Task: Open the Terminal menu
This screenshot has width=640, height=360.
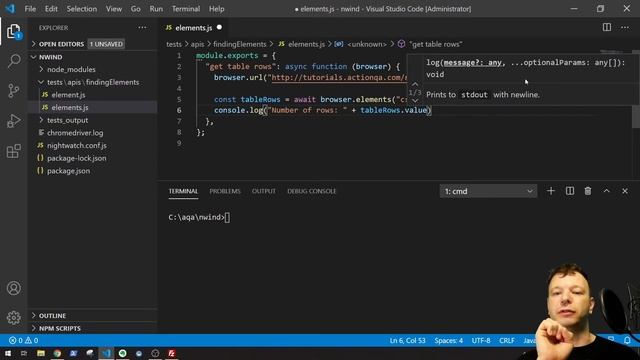Action: click(186, 9)
